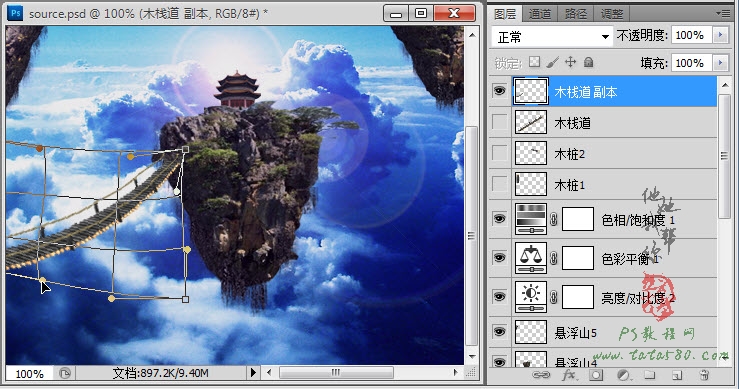Image resolution: width=739 pixels, height=389 pixels.
Task: Click the white mask thumbnail of 色彩平衡 1
Action: click(578, 258)
